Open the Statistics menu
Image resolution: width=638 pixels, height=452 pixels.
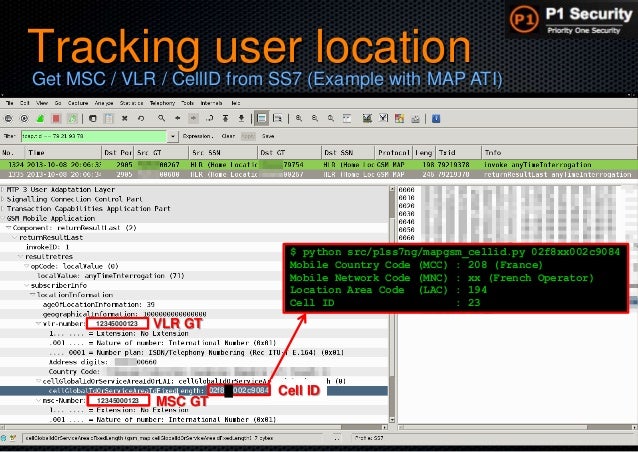[x=131, y=103]
